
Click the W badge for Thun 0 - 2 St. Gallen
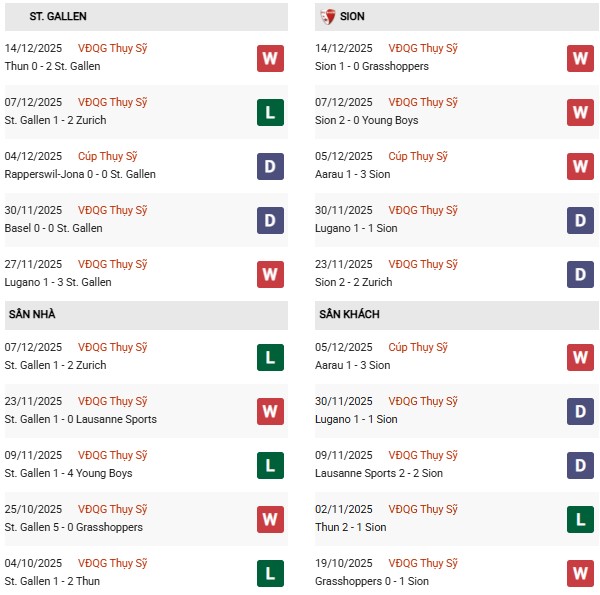pos(270,58)
